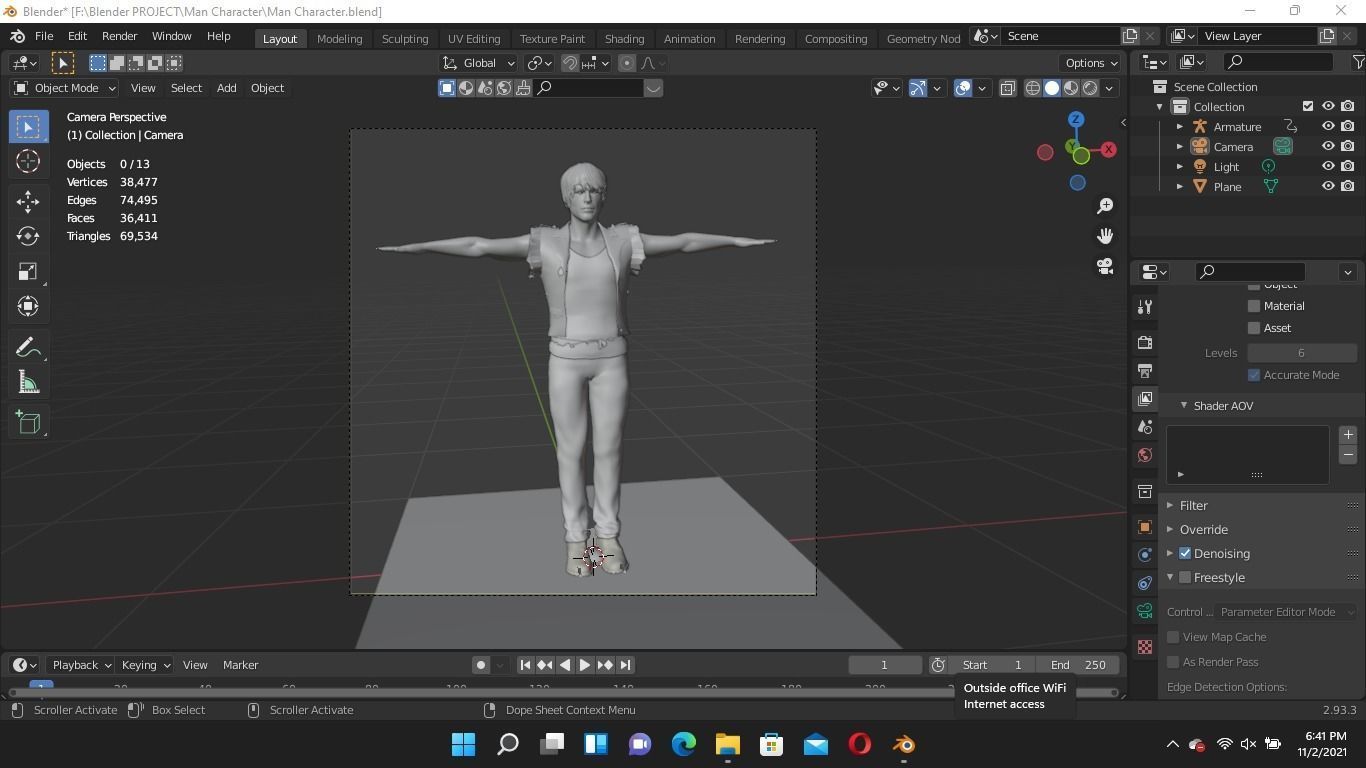1366x768 pixels.
Task: Toggle visibility of the Light object
Action: click(x=1328, y=167)
